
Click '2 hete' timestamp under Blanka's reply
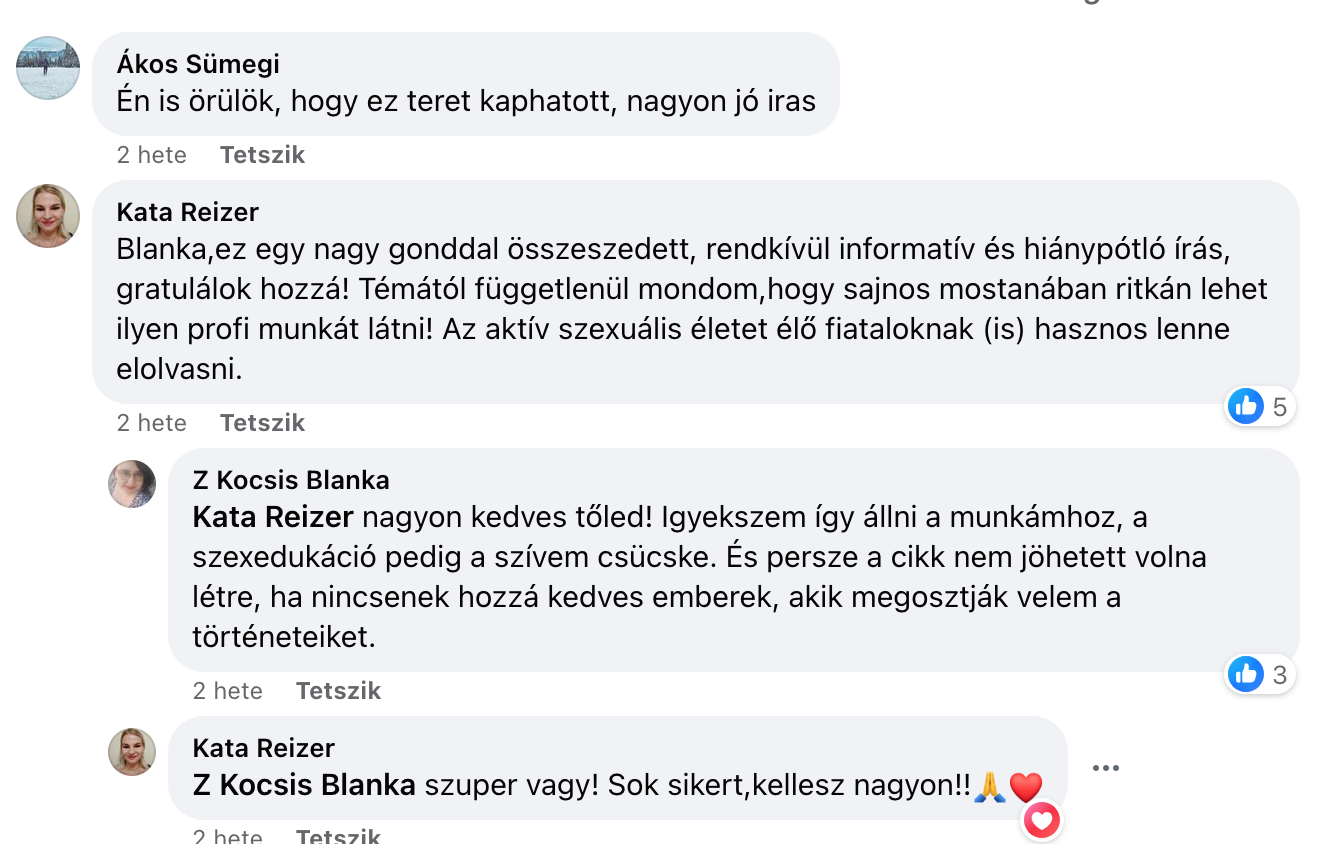228,691
